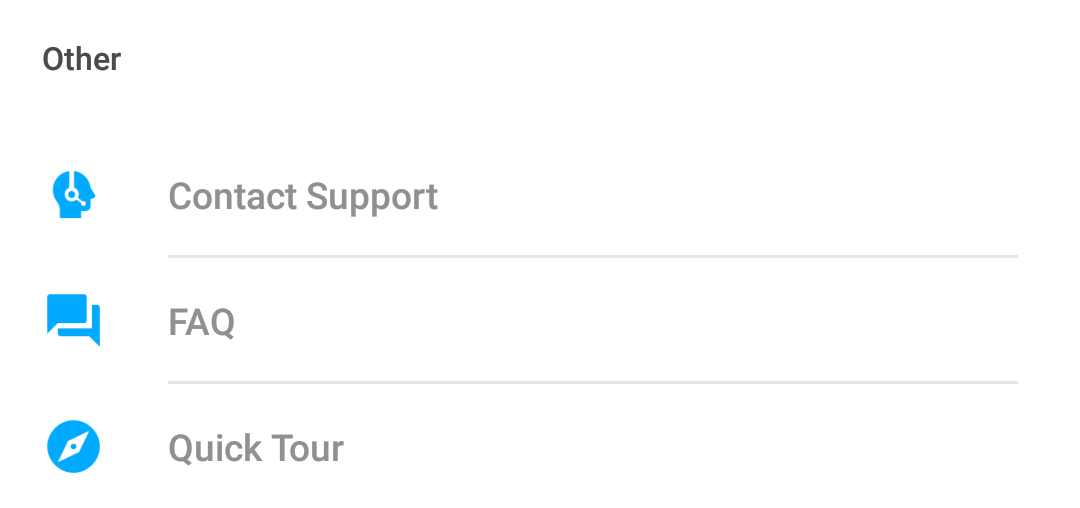Open the FAQ entry
Screen dimensions: 1080x508
click(540, 321)
